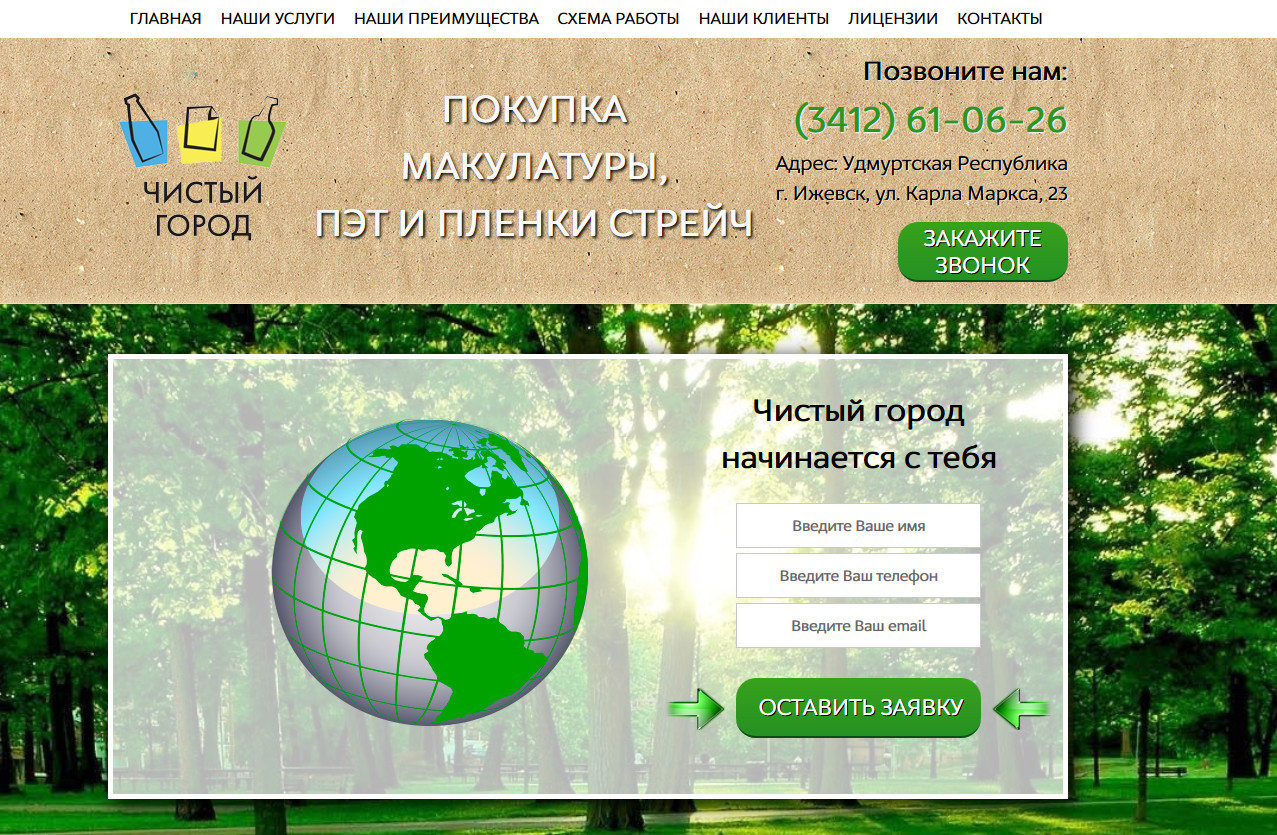Click the ЗАКАЖИТЕ ЗВОНОК button

coord(983,252)
